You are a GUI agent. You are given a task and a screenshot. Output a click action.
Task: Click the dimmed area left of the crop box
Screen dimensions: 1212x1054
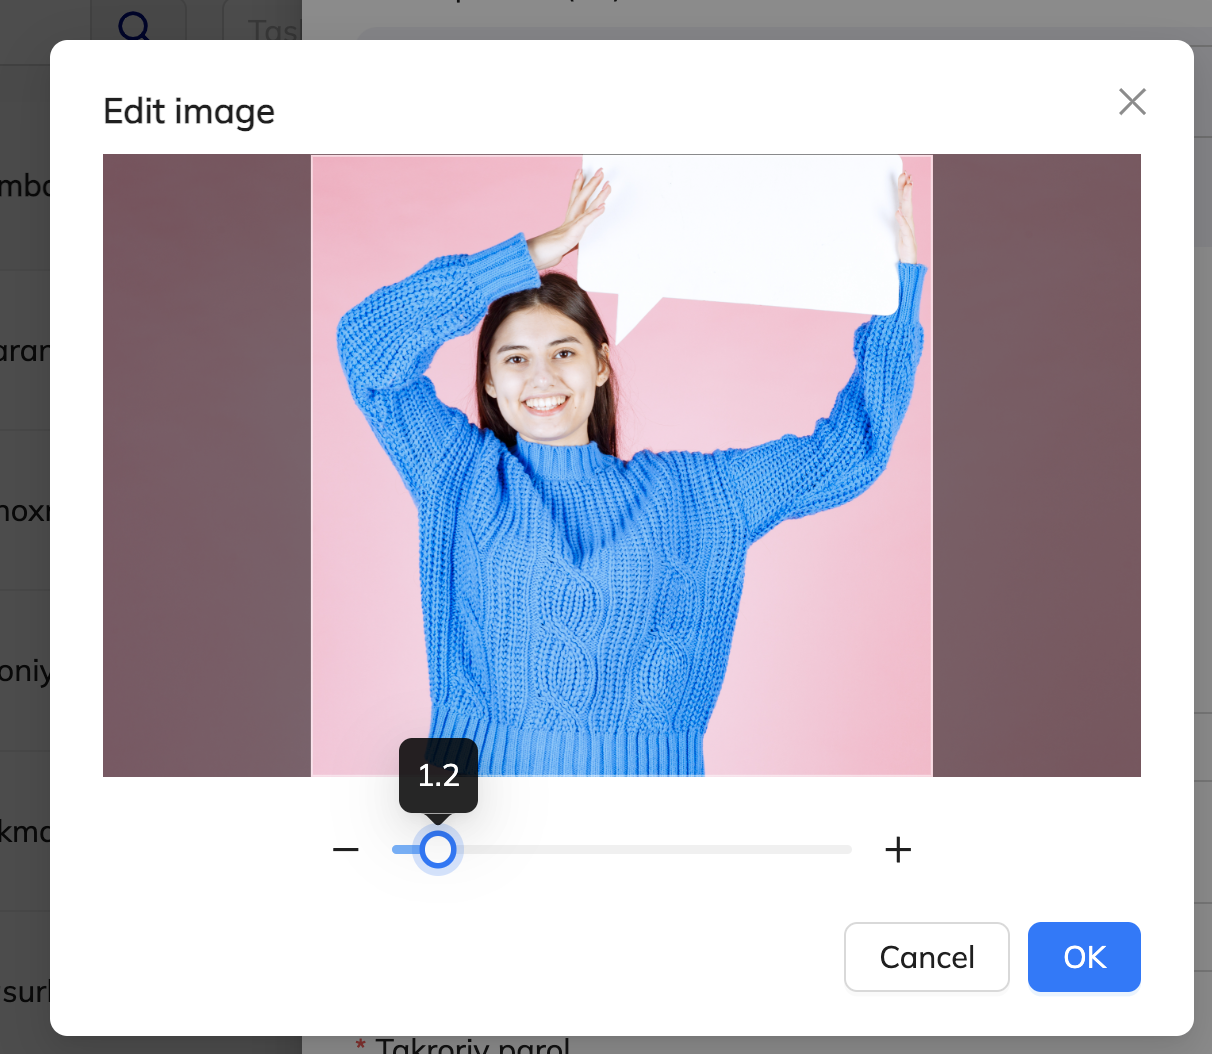pos(206,465)
